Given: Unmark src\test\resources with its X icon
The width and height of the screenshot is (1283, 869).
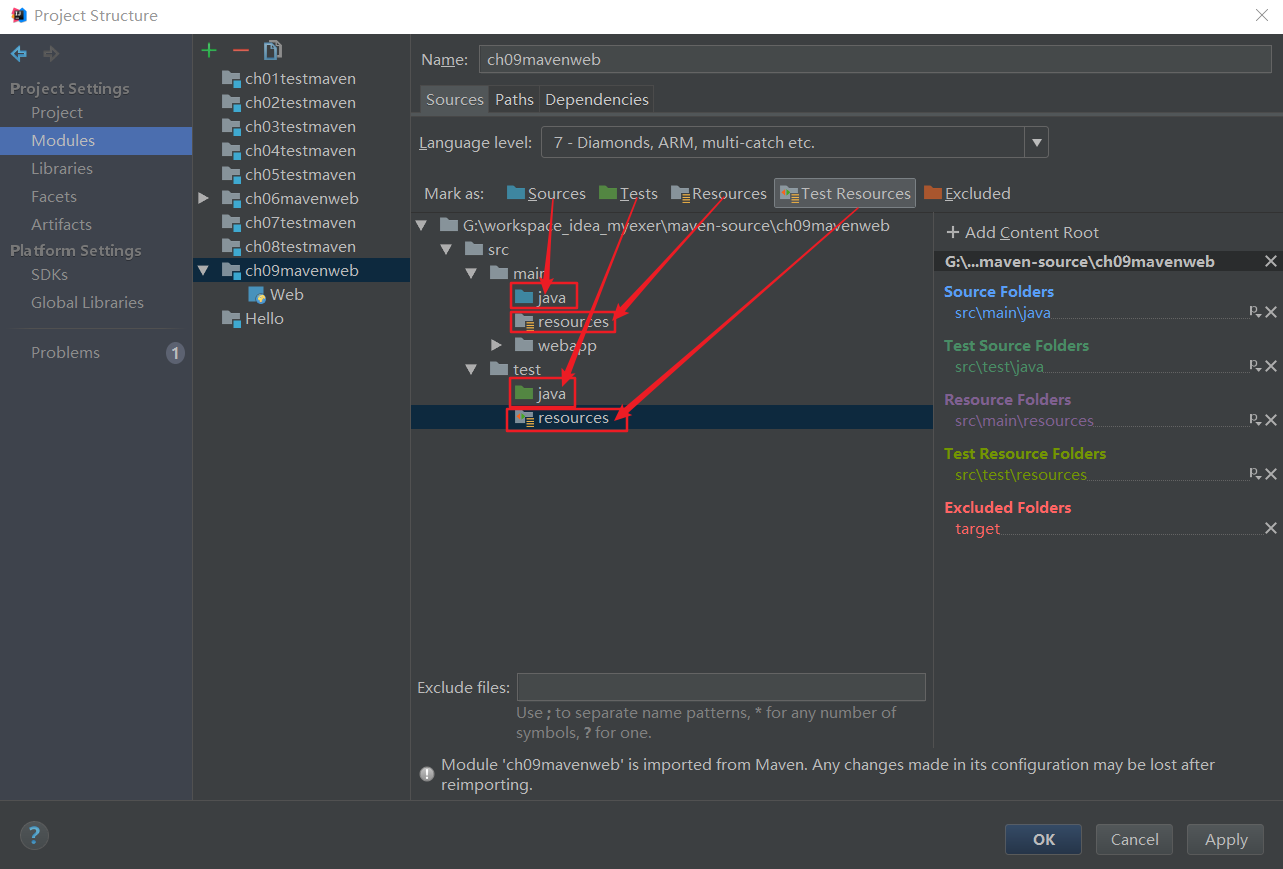Looking at the screenshot, I should point(1271,474).
